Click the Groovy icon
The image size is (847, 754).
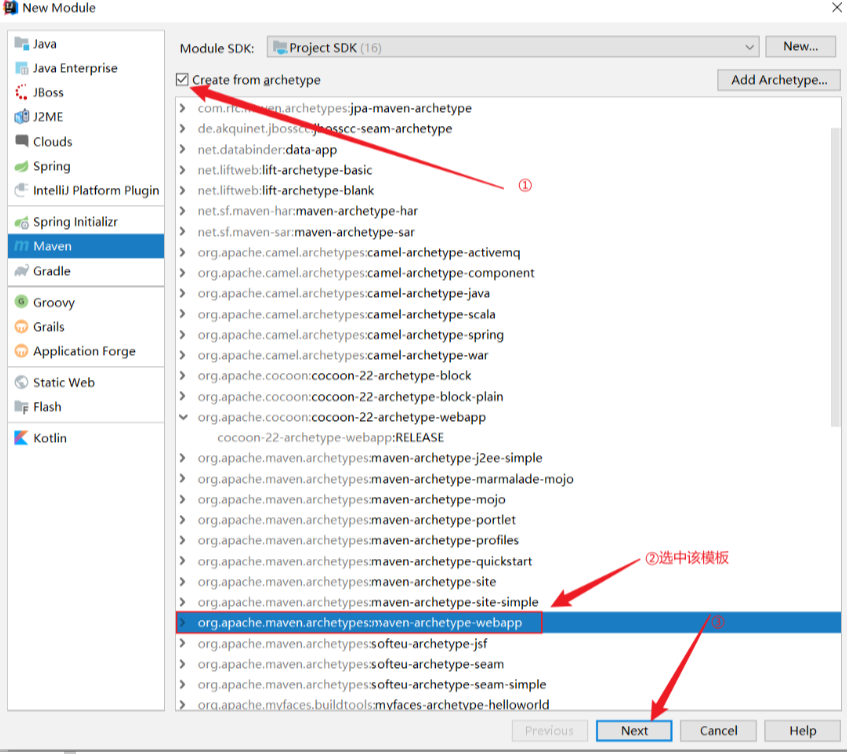(22, 302)
